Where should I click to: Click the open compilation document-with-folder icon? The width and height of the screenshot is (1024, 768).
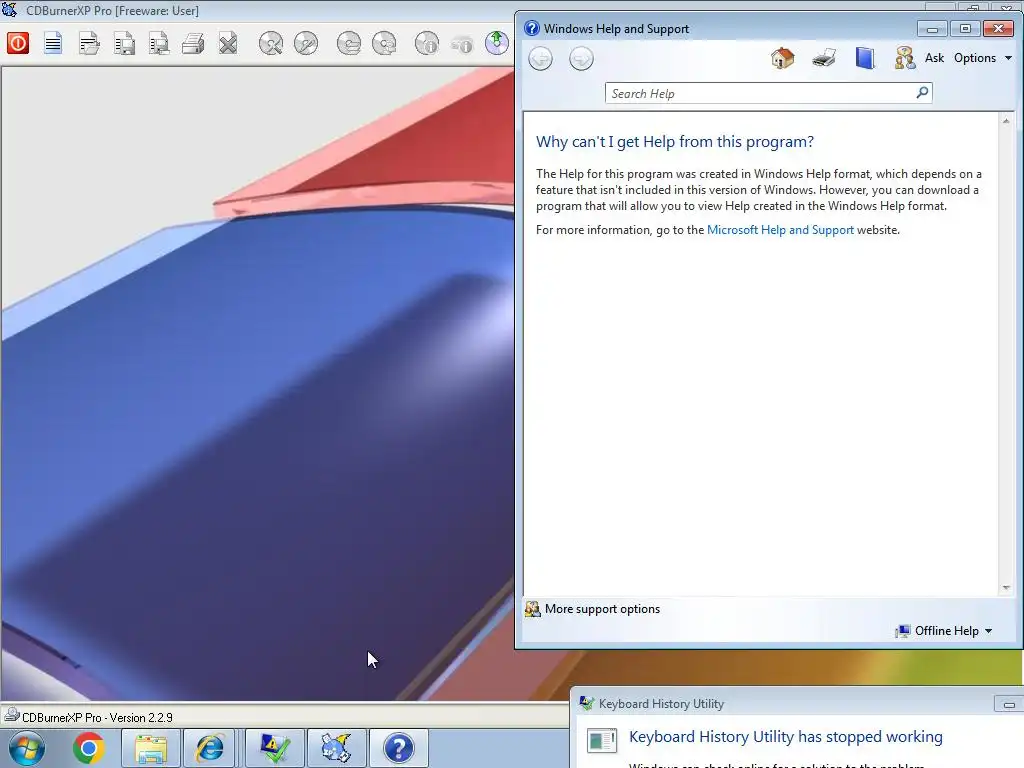(89, 44)
